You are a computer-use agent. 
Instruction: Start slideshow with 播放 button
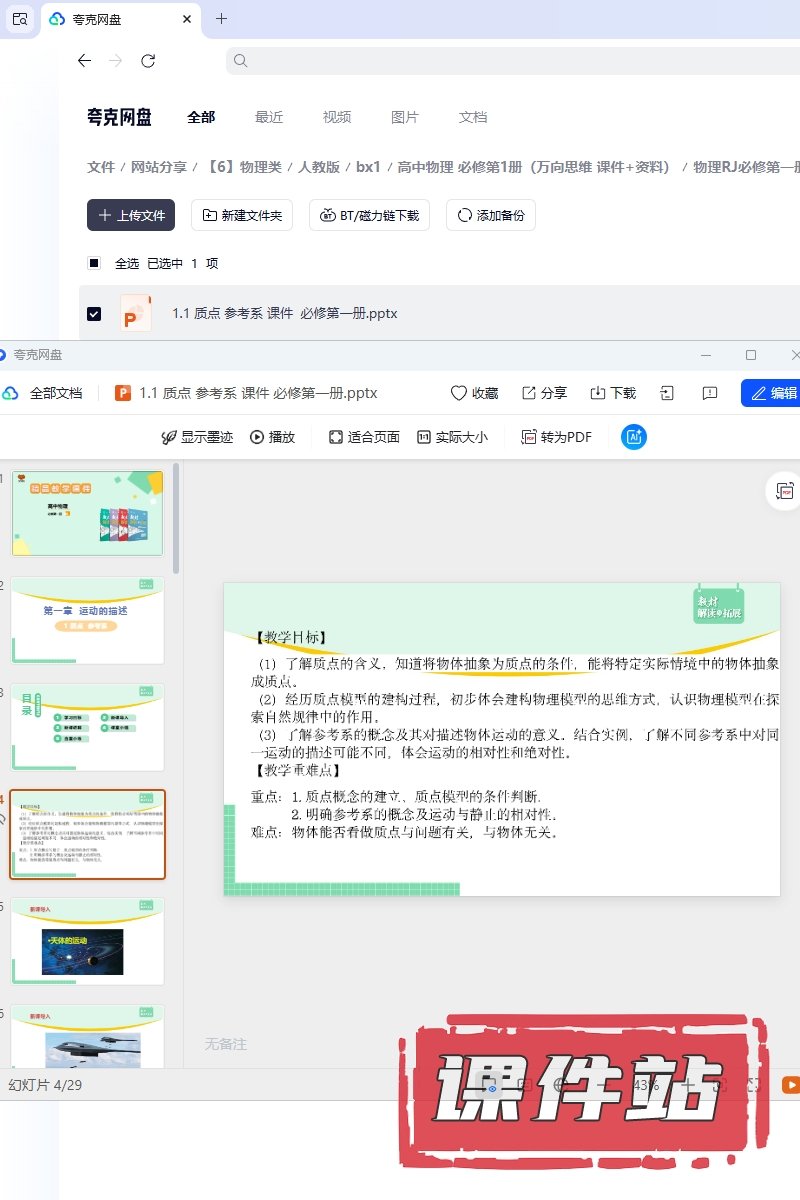[273, 437]
